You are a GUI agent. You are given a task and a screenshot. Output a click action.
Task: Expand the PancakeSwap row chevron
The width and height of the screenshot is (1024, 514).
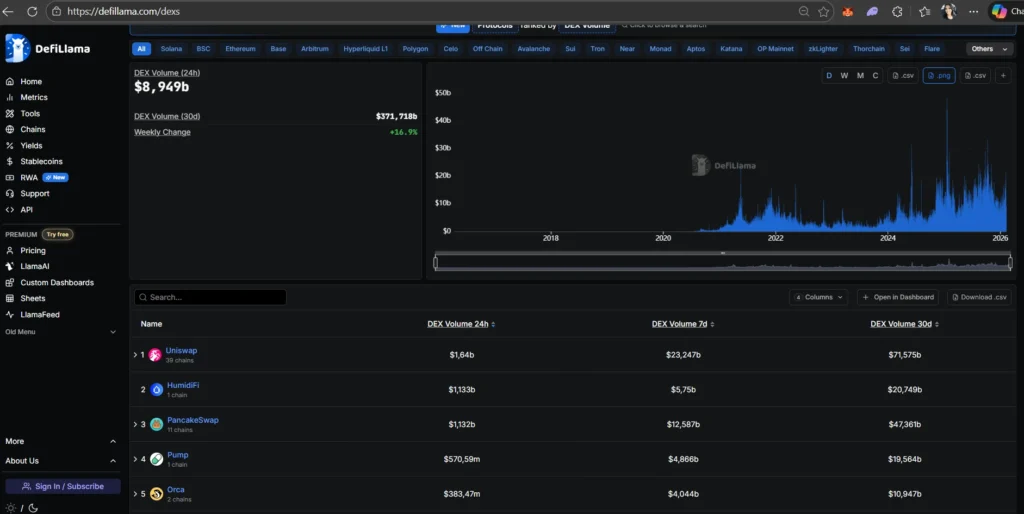pos(135,425)
